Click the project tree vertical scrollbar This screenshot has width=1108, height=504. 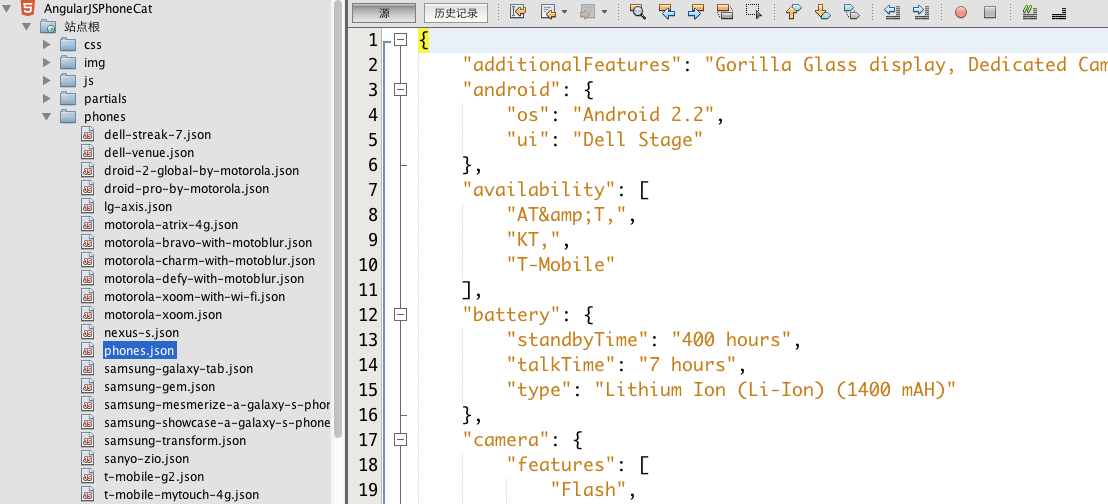[x=337, y=219]
